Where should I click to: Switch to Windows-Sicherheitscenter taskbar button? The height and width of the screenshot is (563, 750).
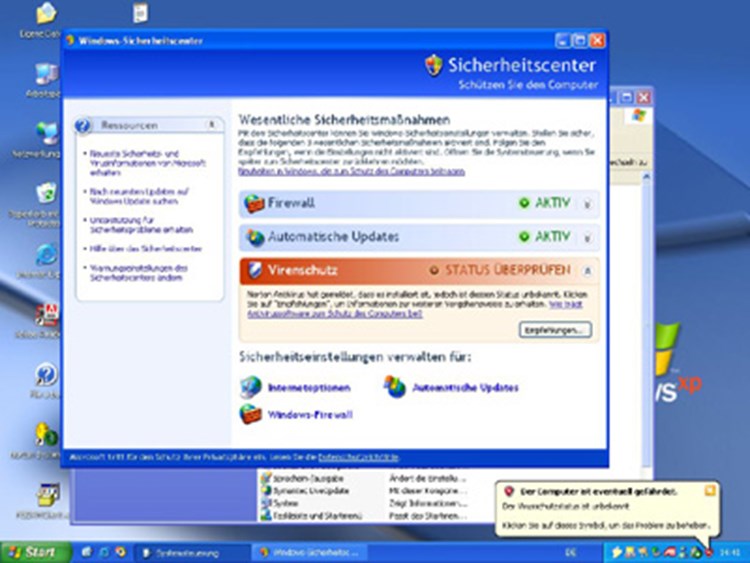[309, 553]
